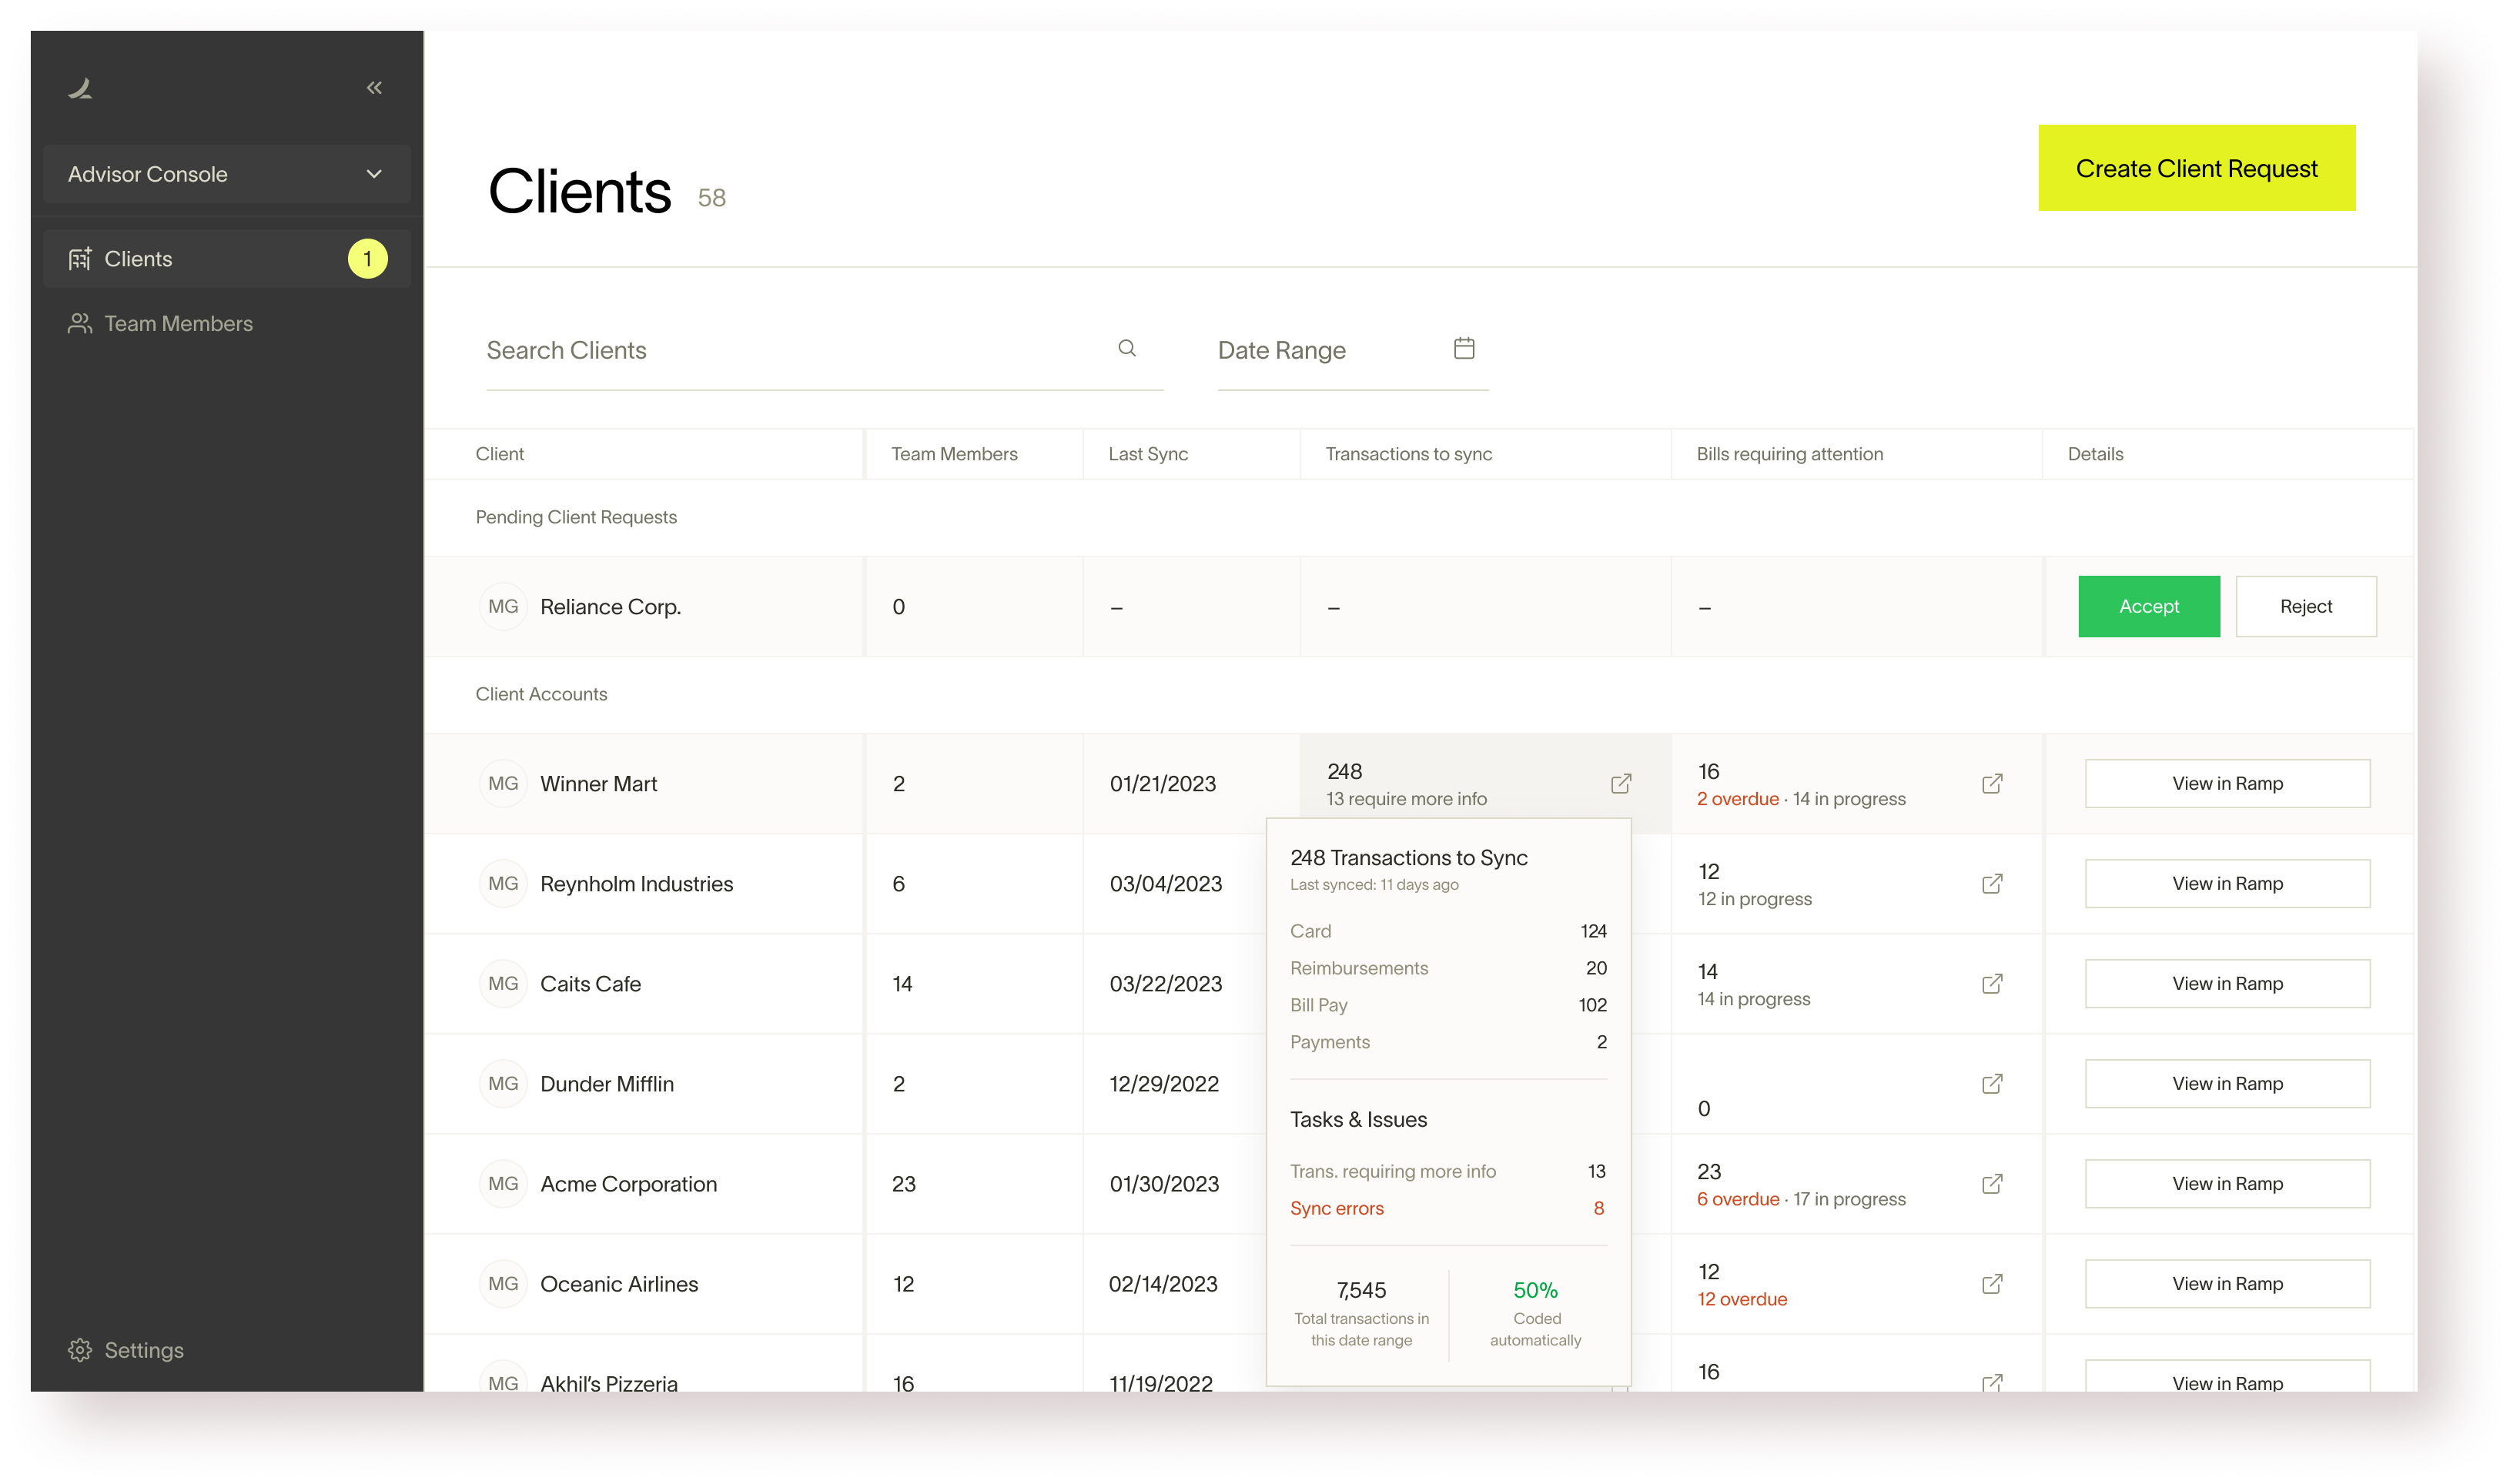Click the search magnifier icon
2510x1484 pixels.
[1126, 348]
